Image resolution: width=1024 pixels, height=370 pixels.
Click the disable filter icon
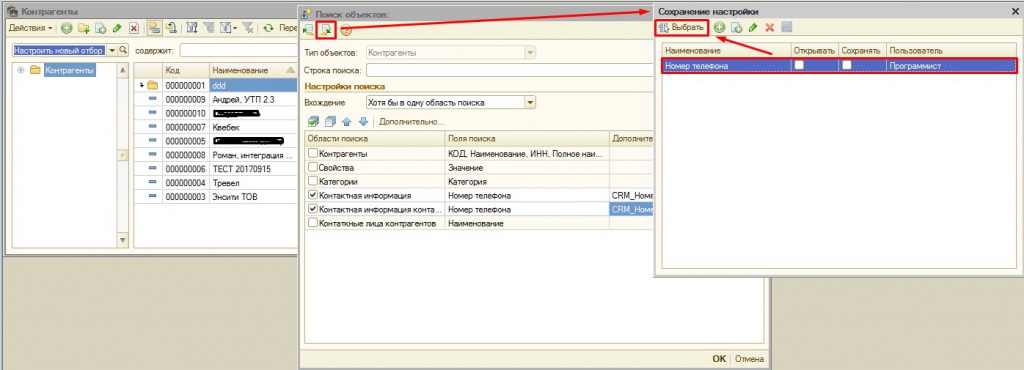pyautogui.click(x=248, y=28)
